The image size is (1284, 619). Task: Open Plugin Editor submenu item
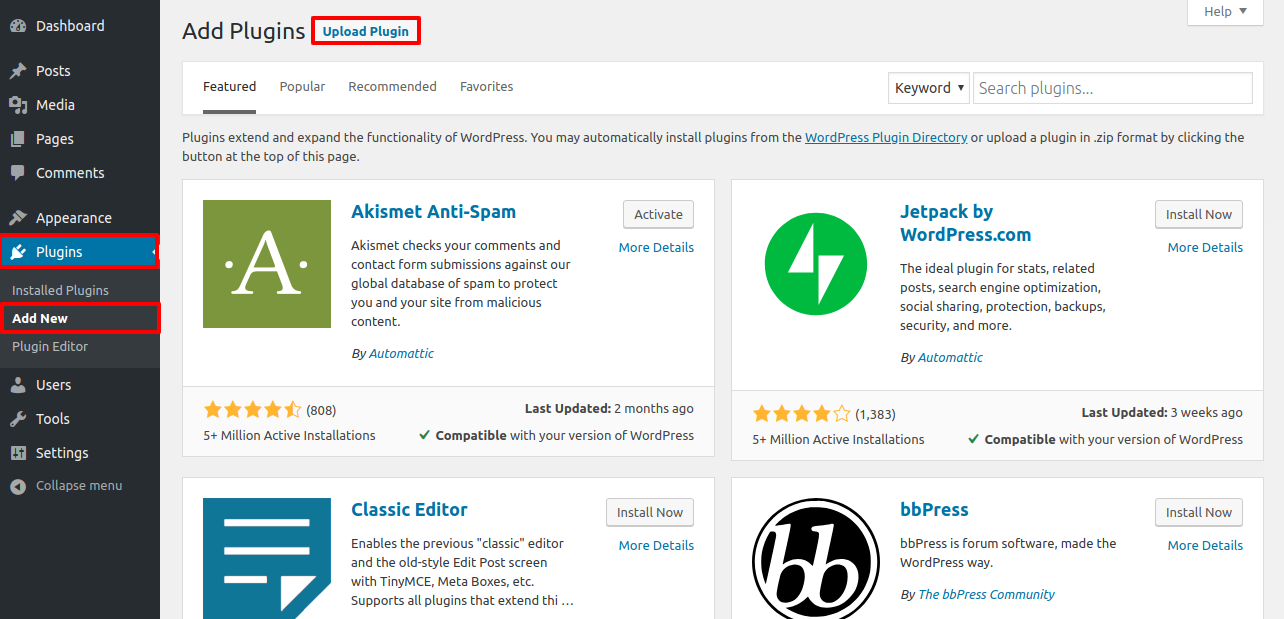[50, 346]
